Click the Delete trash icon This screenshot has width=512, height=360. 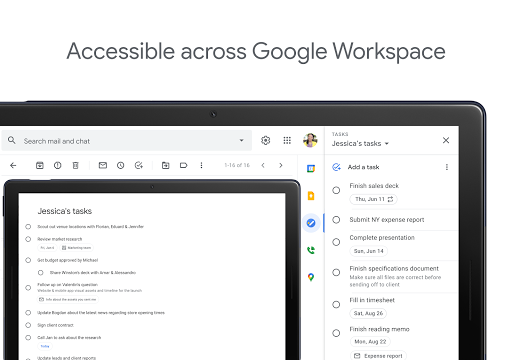point(76,165)
